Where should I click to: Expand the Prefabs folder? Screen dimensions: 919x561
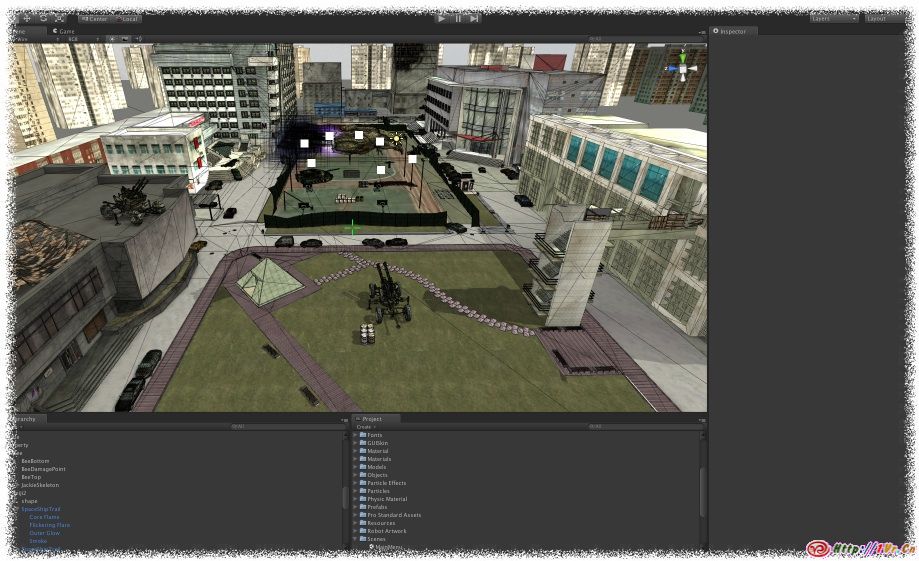click(x=354, y=507)
